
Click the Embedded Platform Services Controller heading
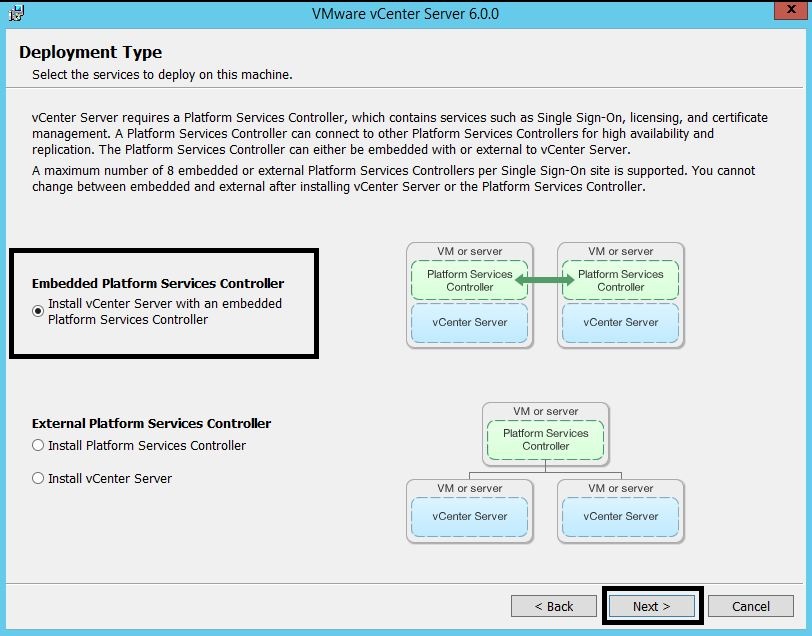(x=158, y=284)
